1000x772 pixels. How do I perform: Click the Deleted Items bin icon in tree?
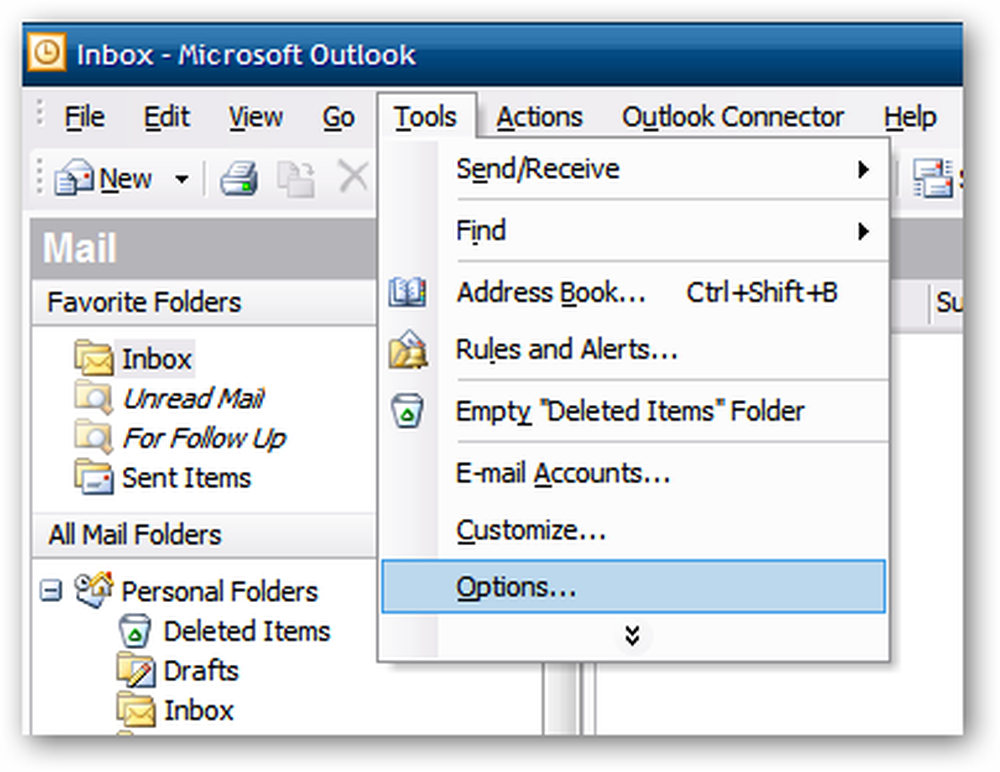coord(135,630)
